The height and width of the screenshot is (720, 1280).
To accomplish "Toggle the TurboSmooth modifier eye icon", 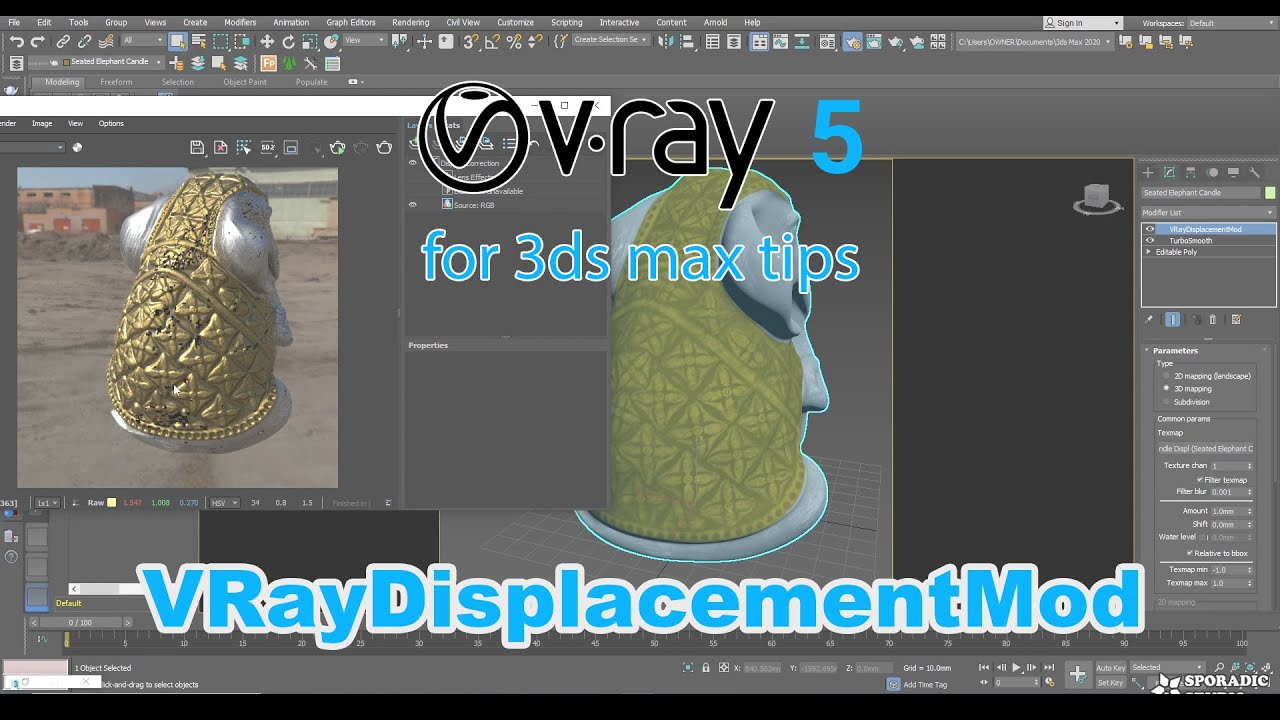I will (x=1149, y=240).
